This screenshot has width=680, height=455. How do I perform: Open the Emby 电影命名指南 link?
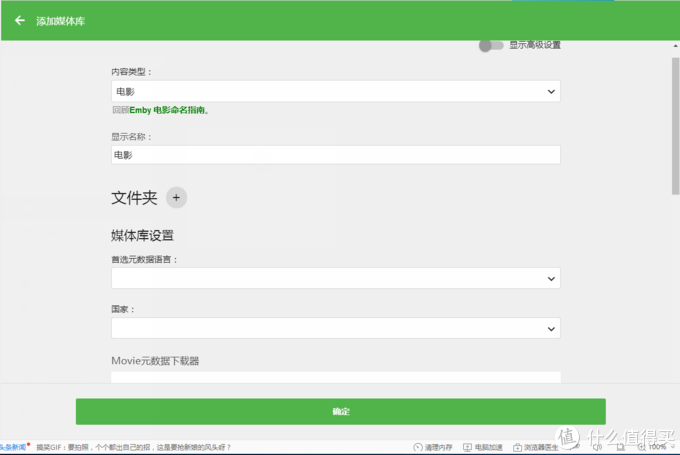(x=167, y=110)
